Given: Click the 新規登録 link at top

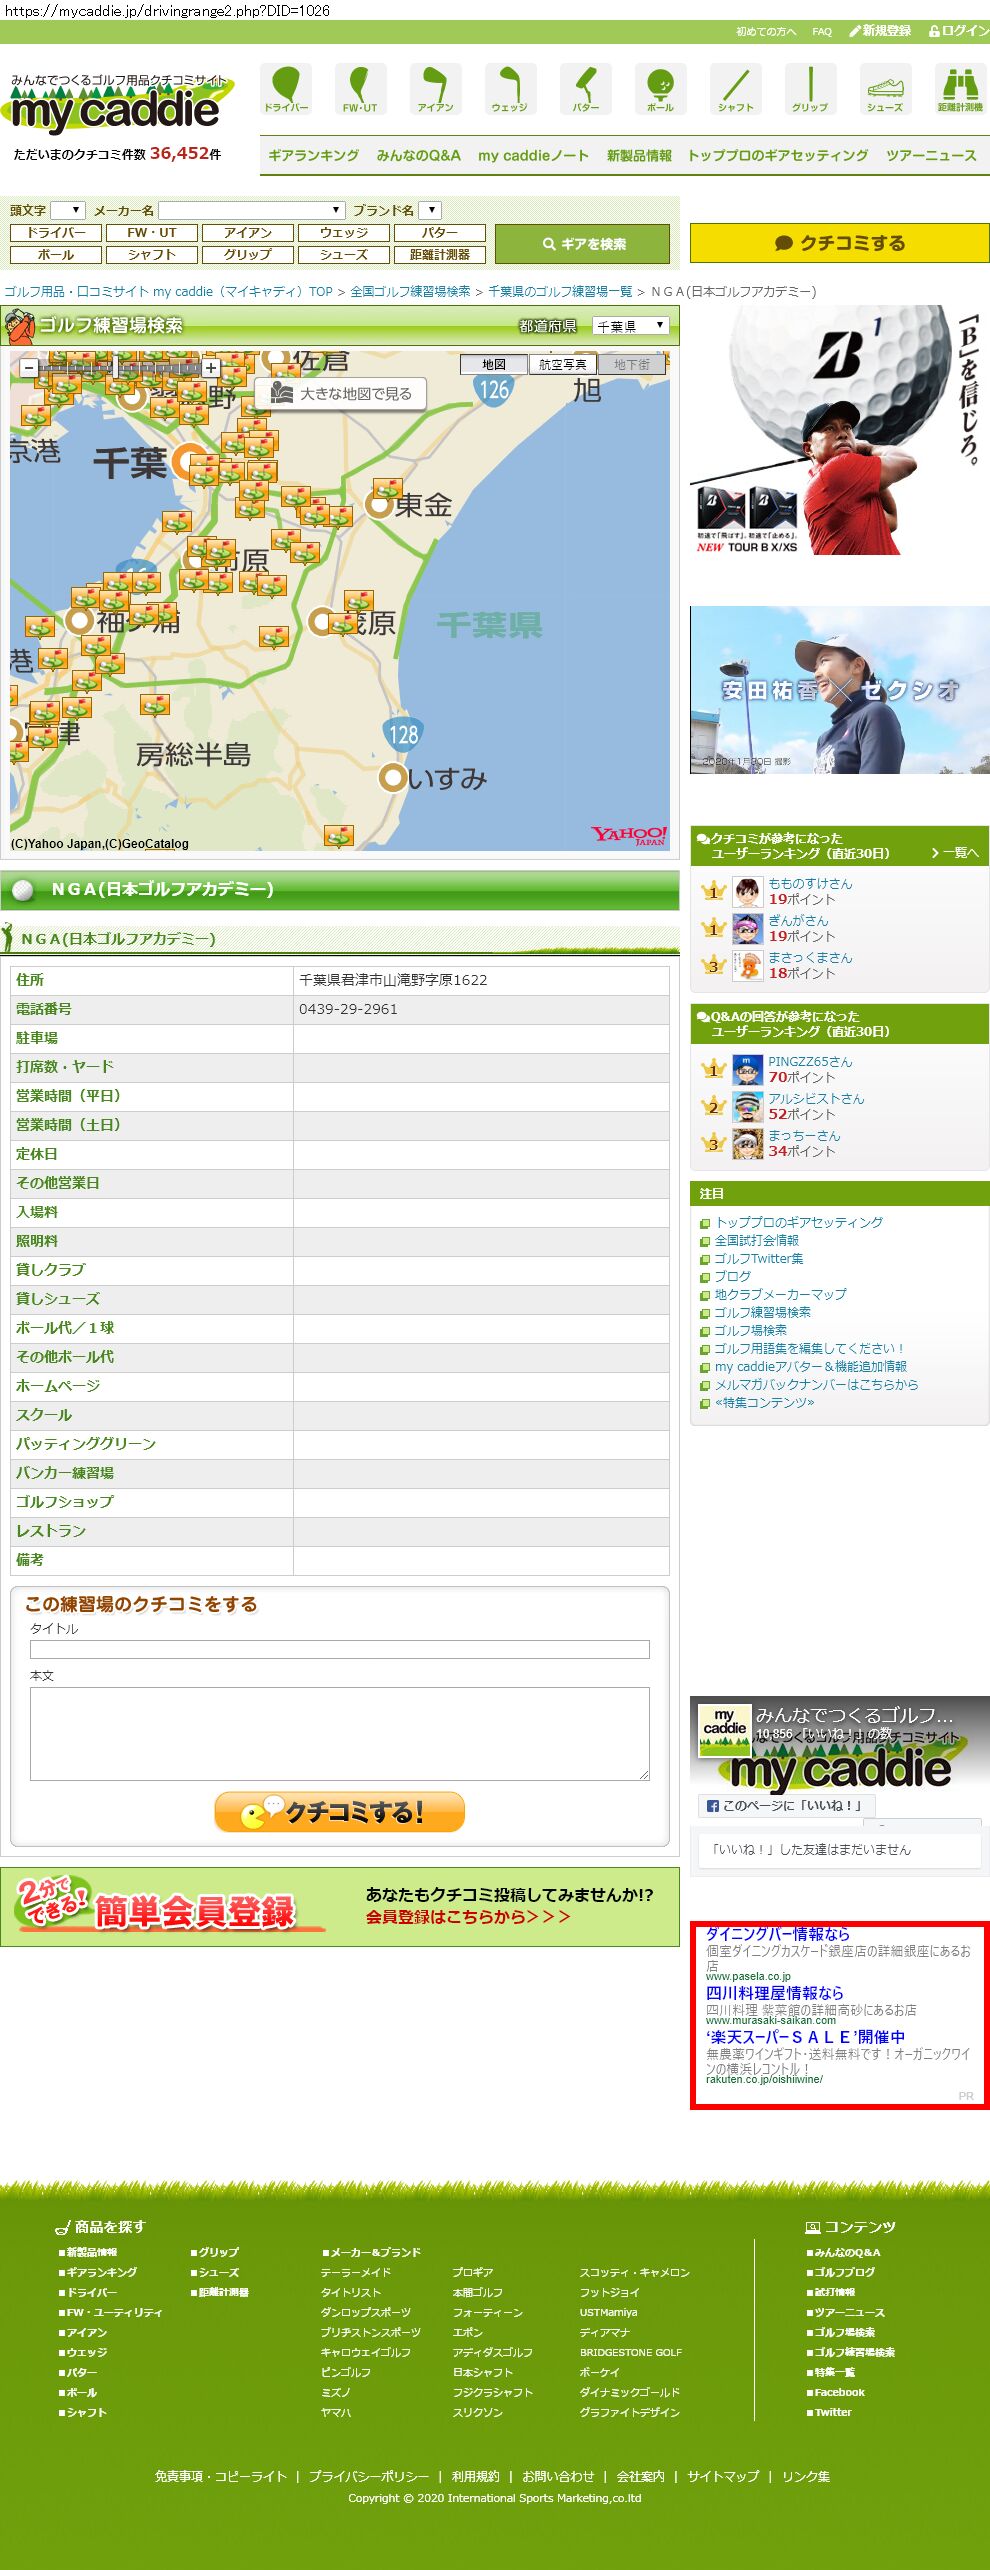Looking at the screenshot, I should (x=880, y=31).
